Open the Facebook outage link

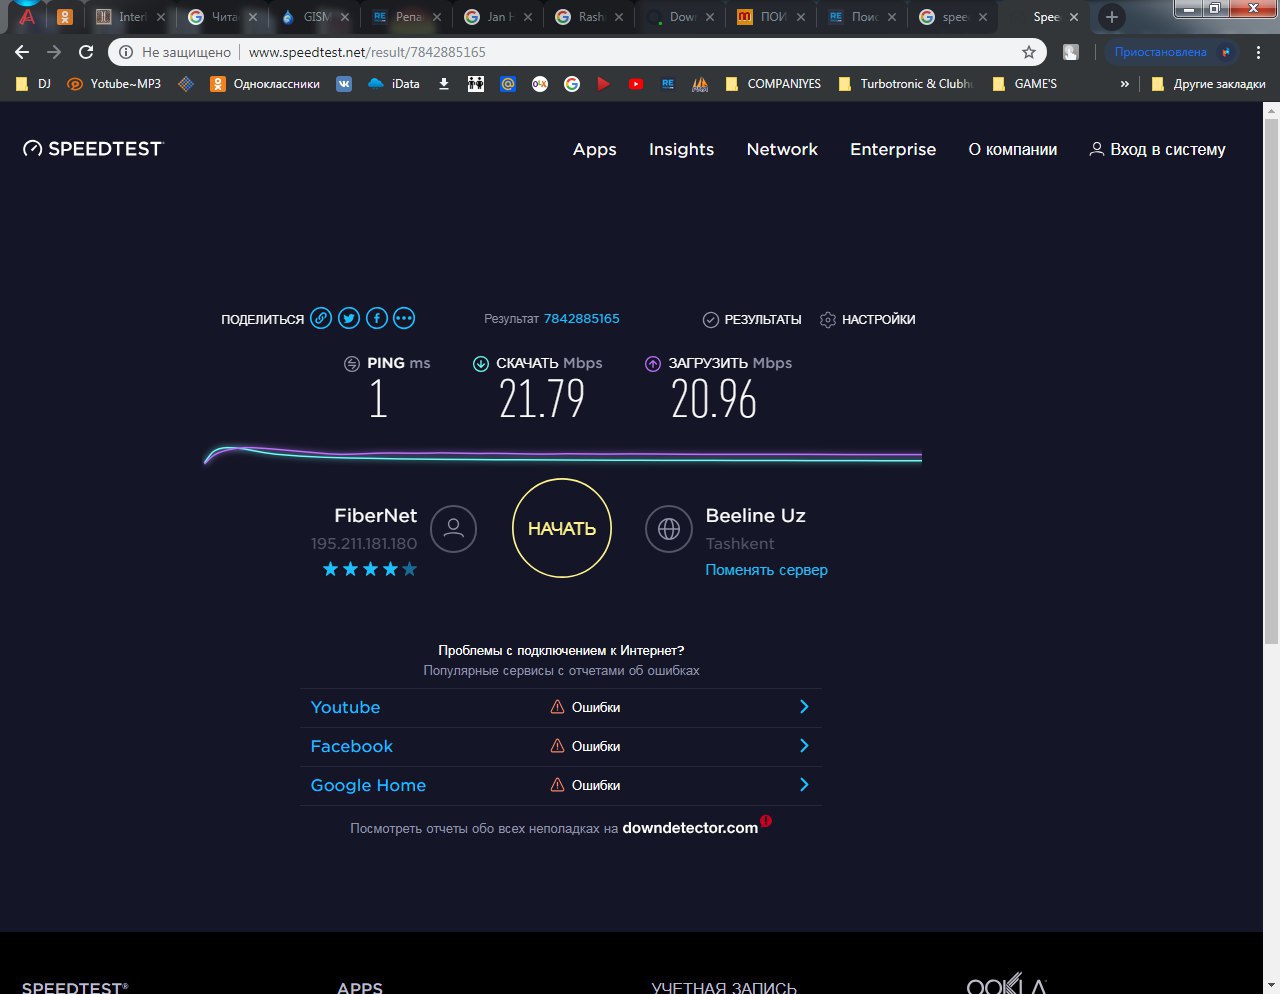tap(352, 746)
